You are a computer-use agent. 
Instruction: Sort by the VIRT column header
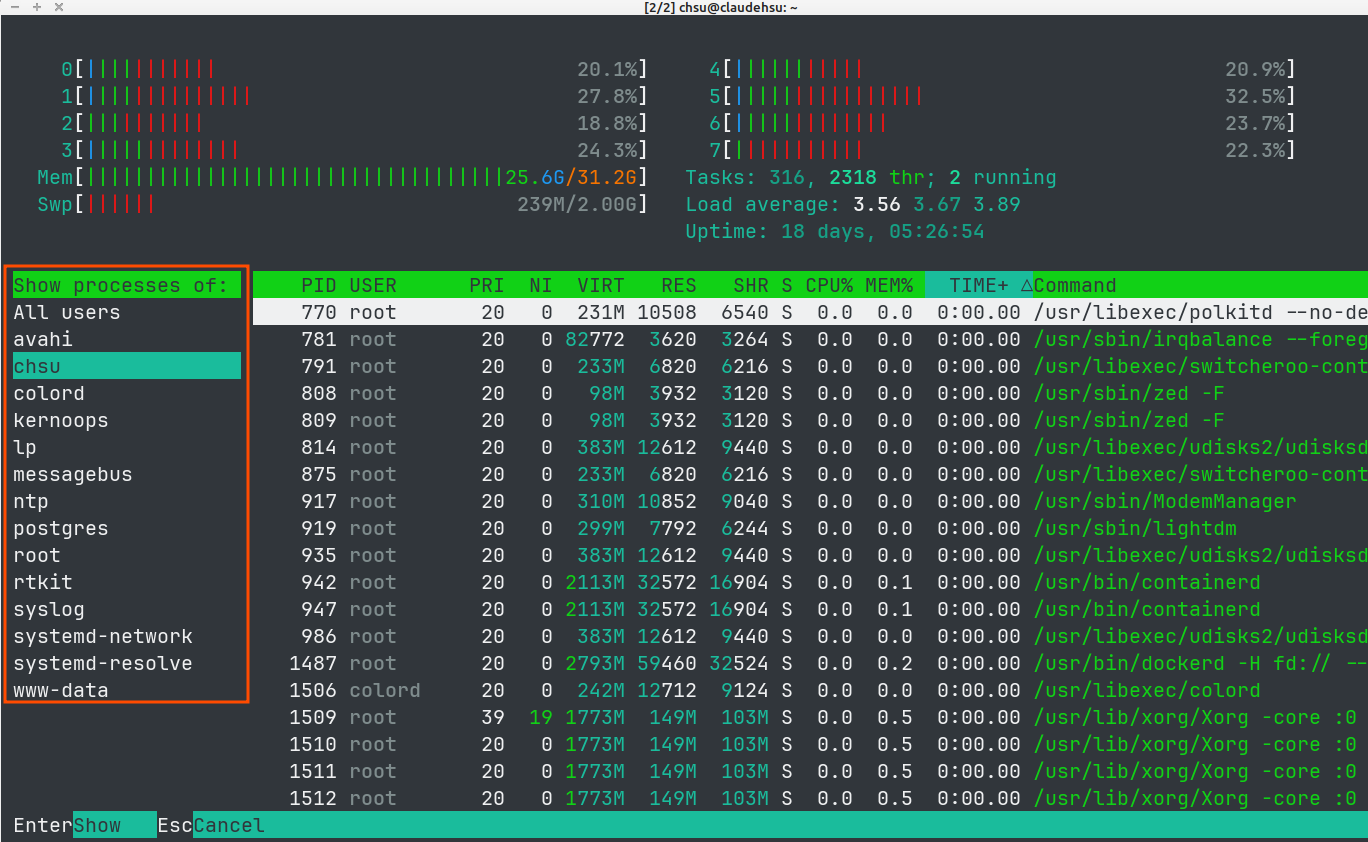[601, 285]
